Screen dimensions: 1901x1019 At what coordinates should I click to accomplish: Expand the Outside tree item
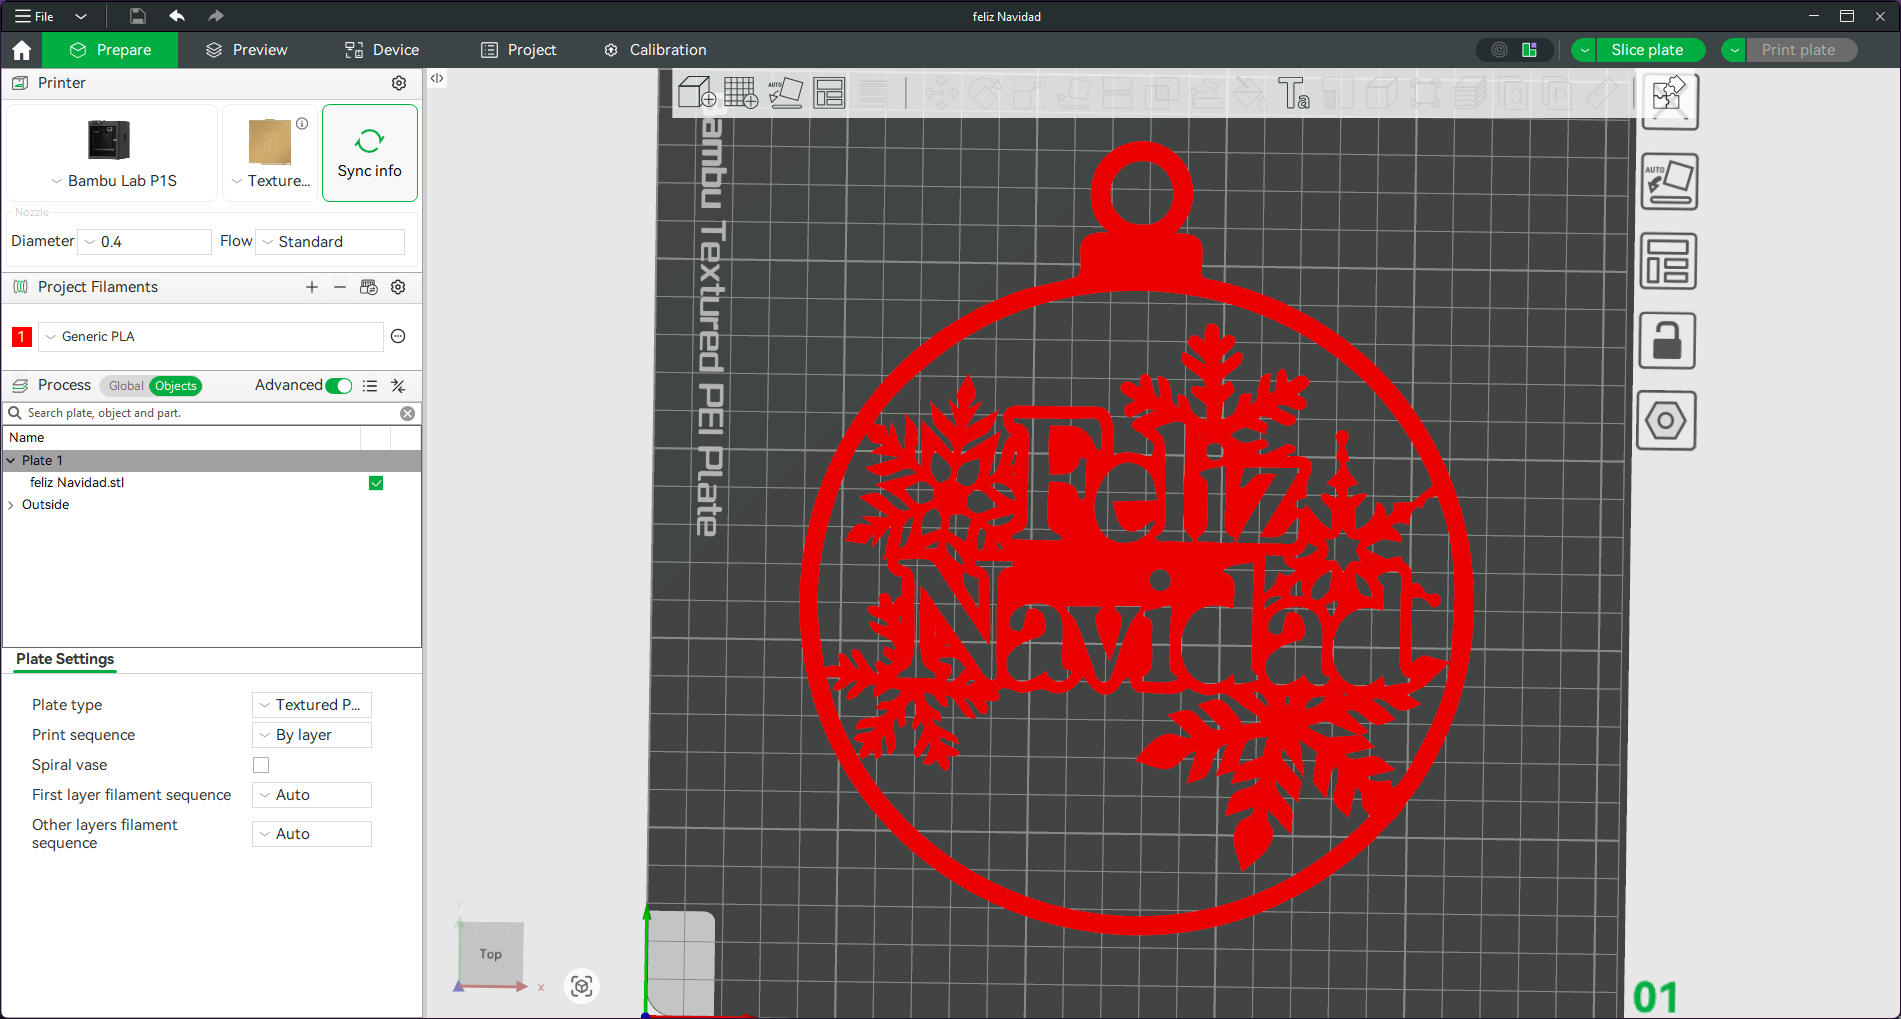point(11,505)
